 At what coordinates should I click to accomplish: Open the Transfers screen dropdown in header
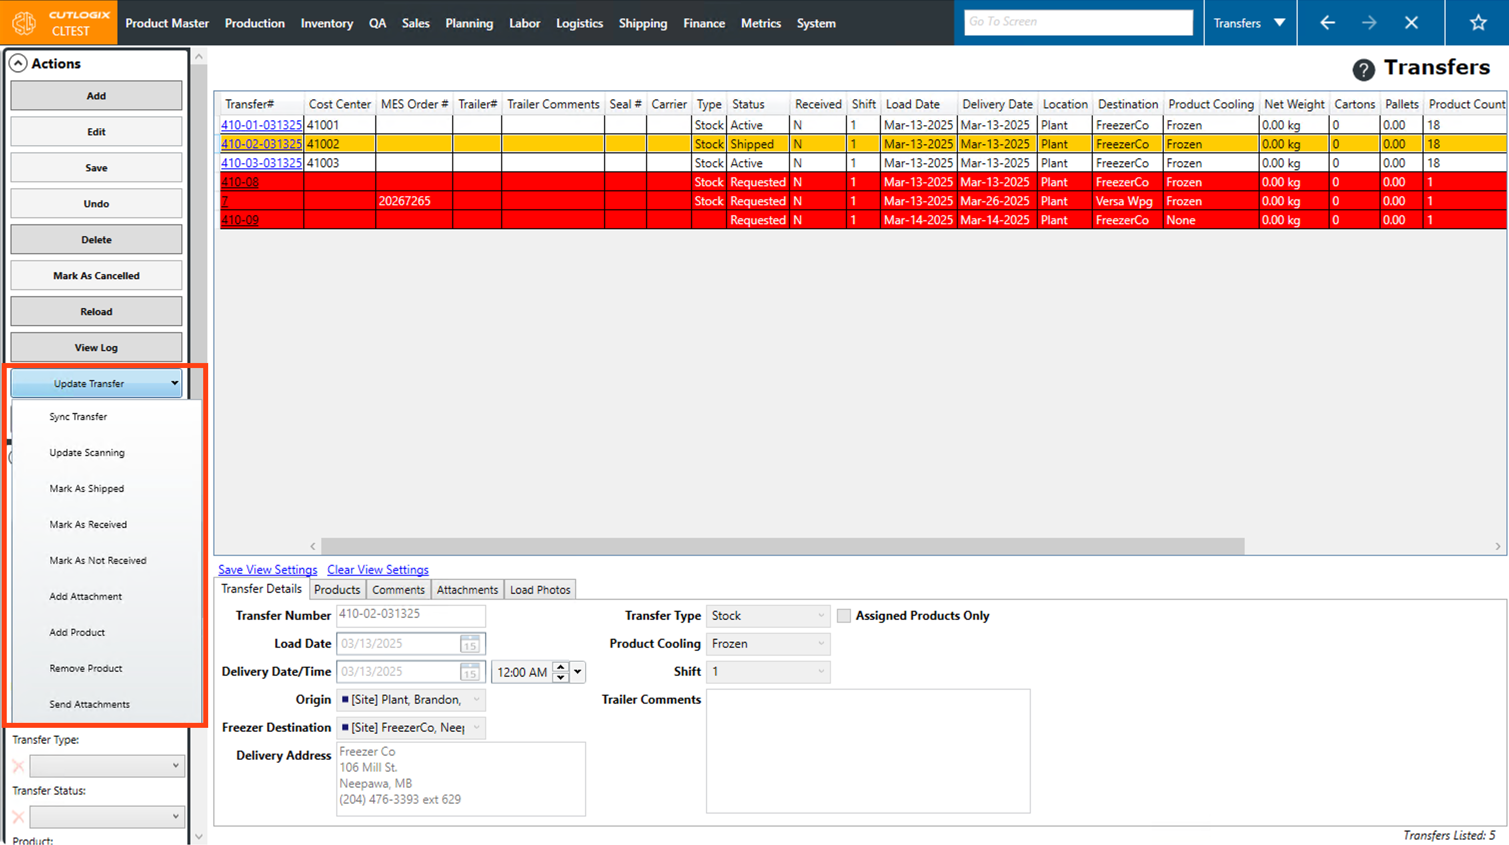(1250, 22)
